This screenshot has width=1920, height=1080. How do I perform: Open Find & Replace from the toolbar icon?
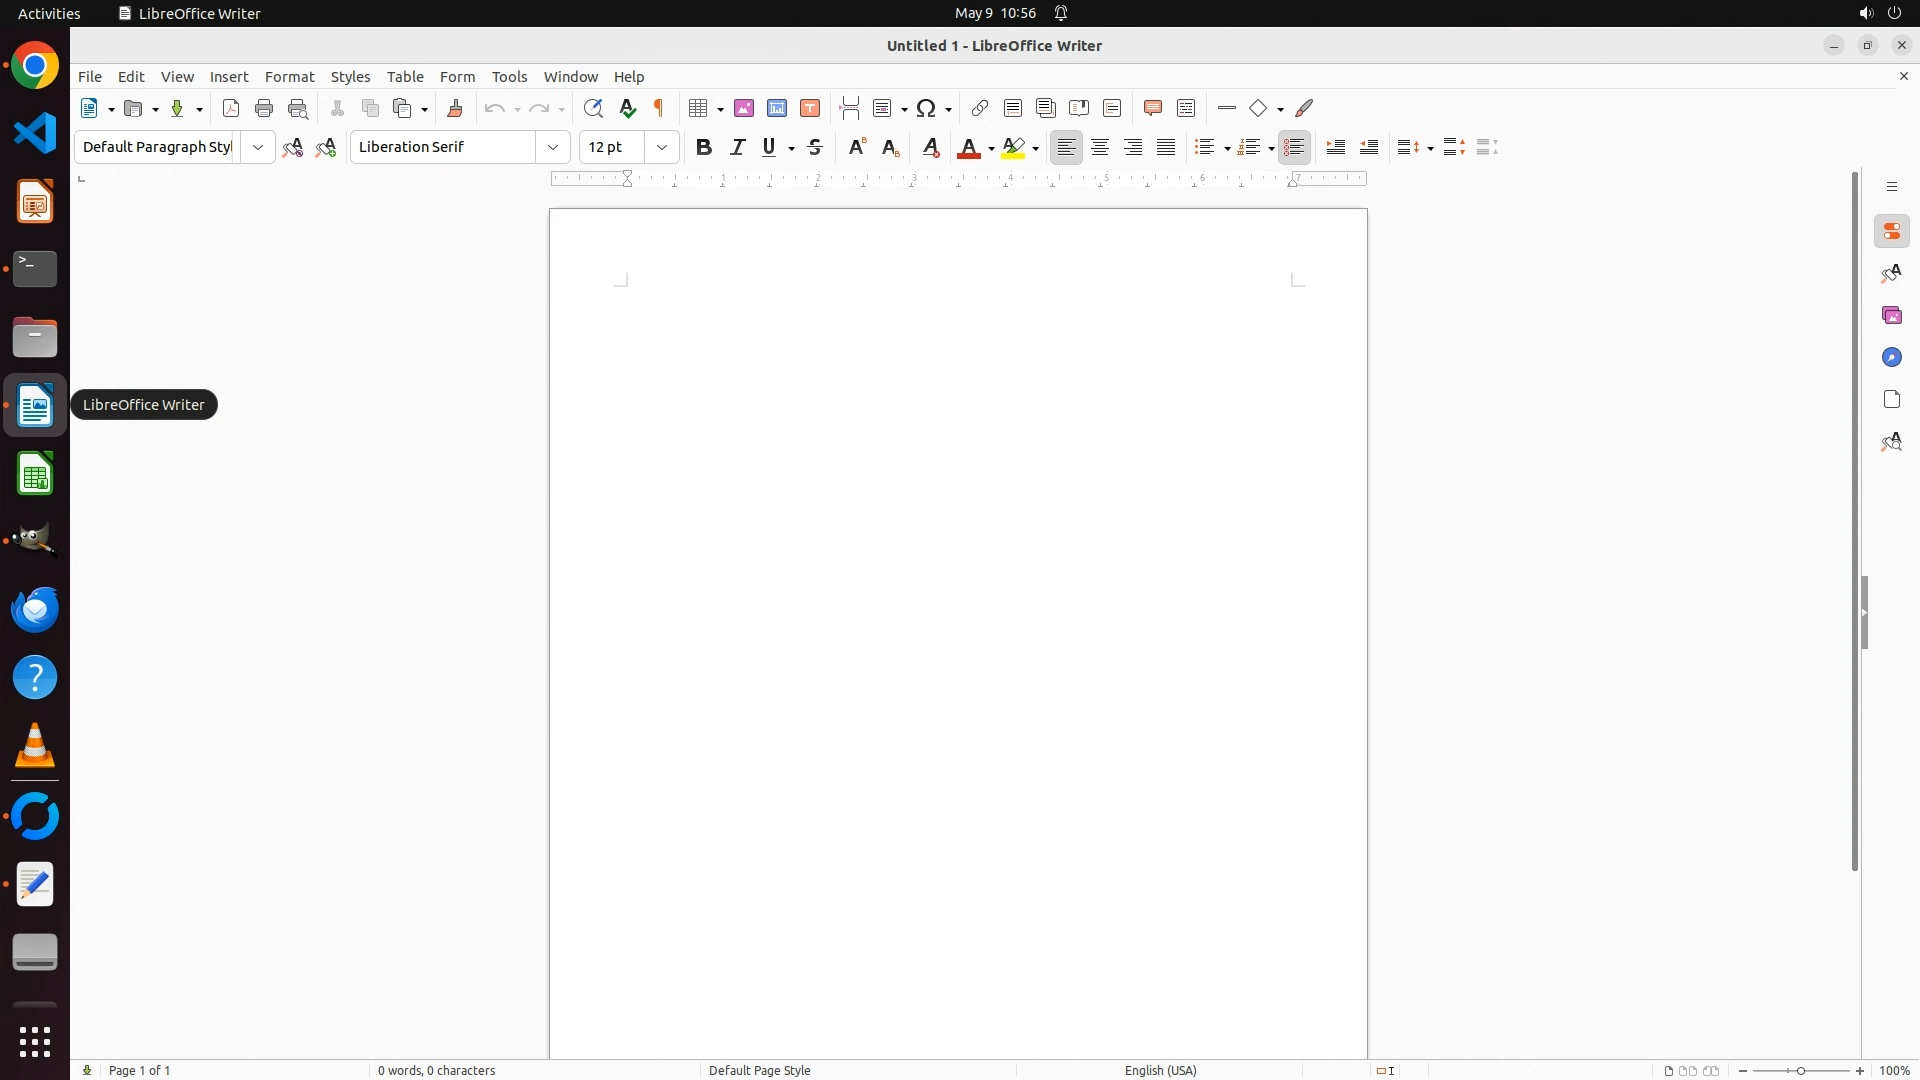pos(593,109)
